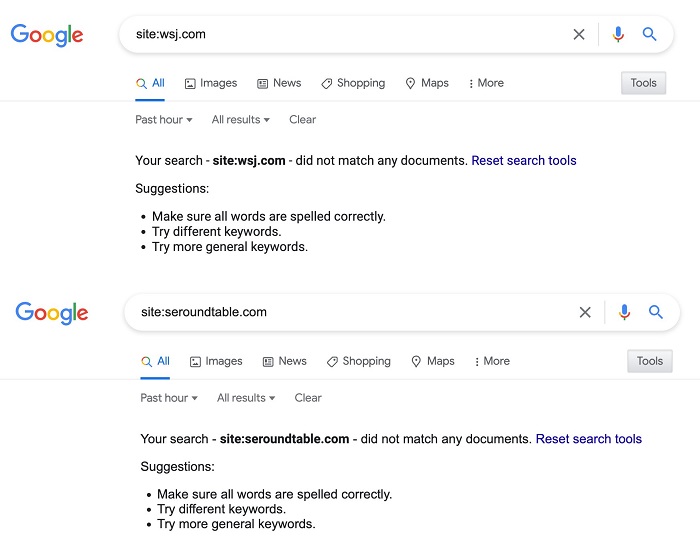Select the All tab in the seroundtable.com results
The width and height of the screenshot is (700, 543).
(x=155, y=361)
